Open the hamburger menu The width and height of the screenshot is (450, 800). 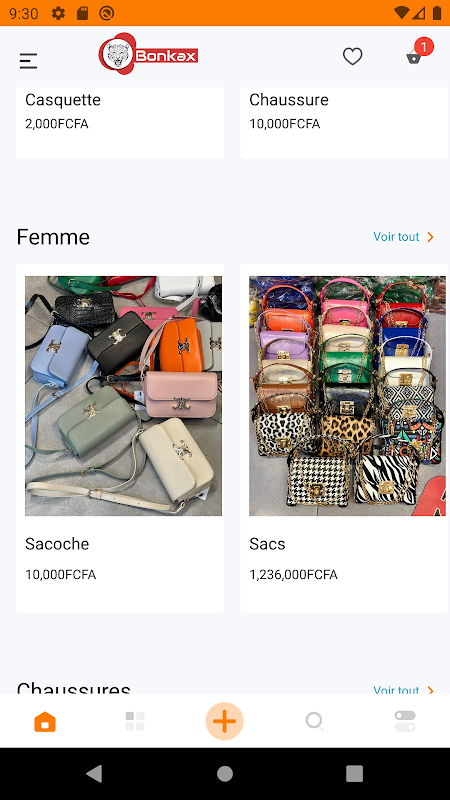click(29, 61)
